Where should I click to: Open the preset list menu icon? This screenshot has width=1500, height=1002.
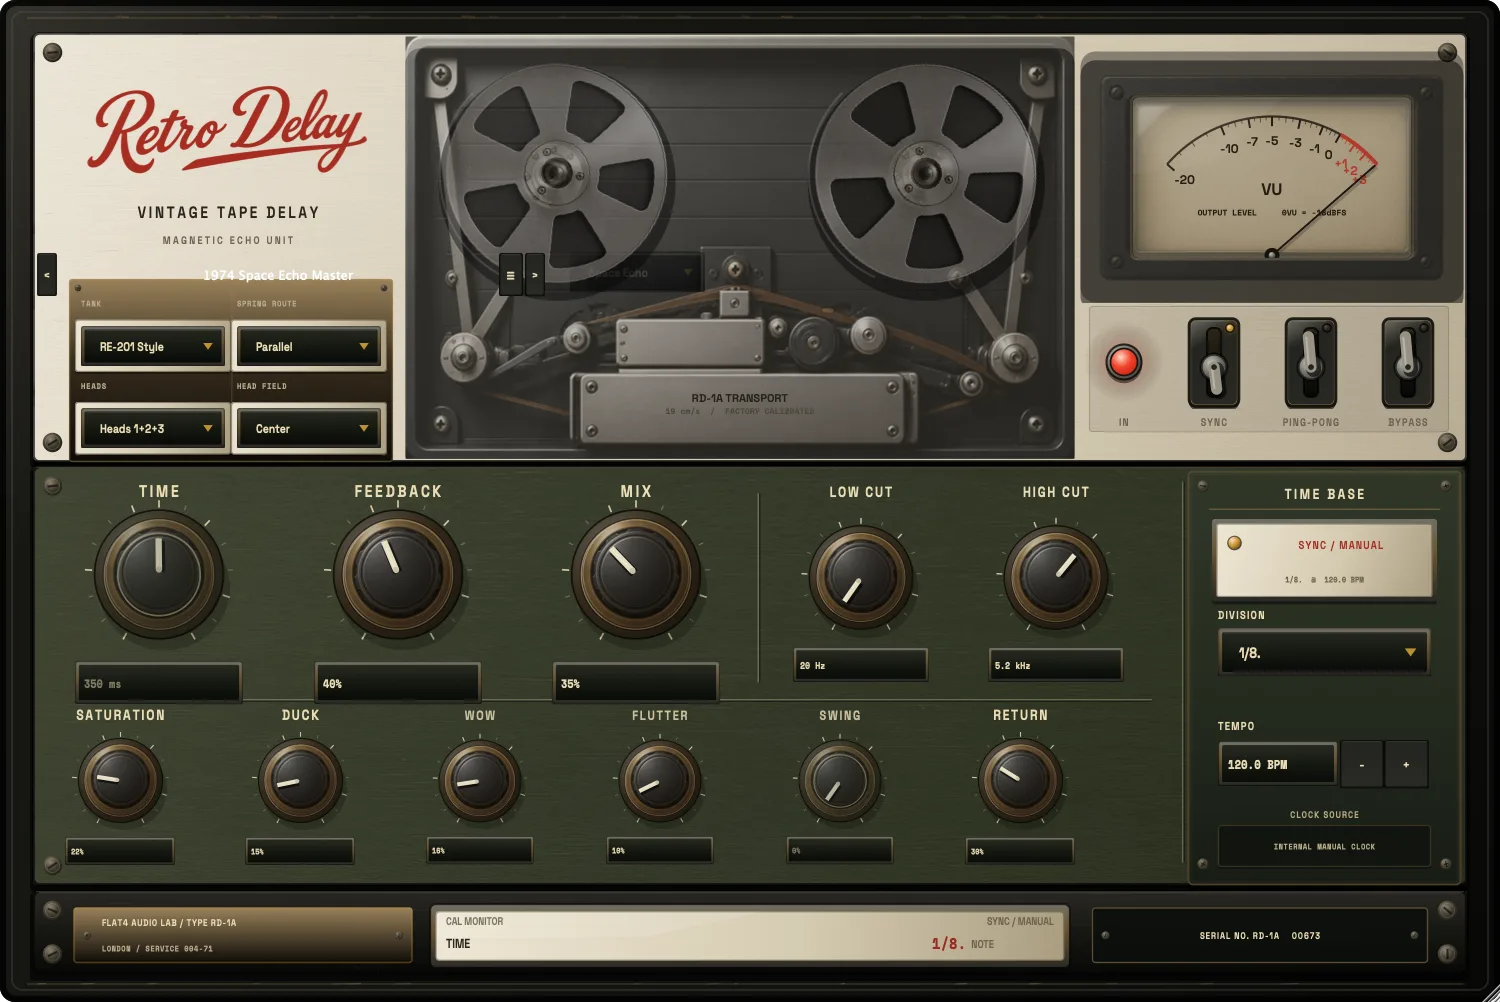click(x=510, y=274)
